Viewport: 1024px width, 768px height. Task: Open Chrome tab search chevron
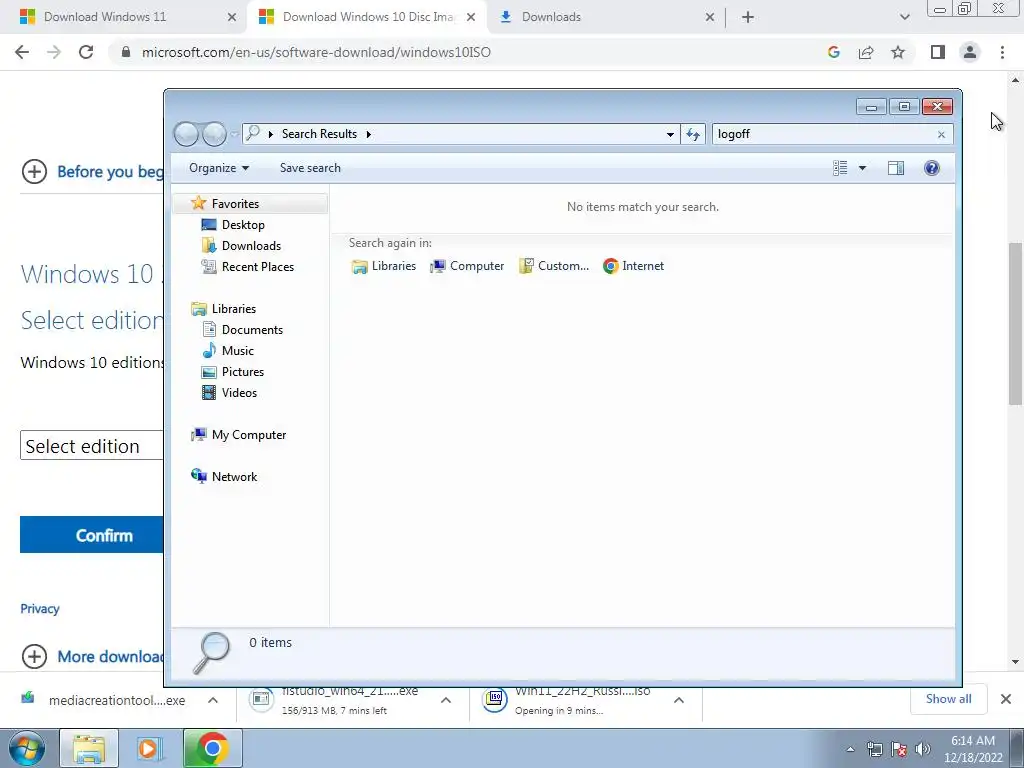click(x=904, y=17)
